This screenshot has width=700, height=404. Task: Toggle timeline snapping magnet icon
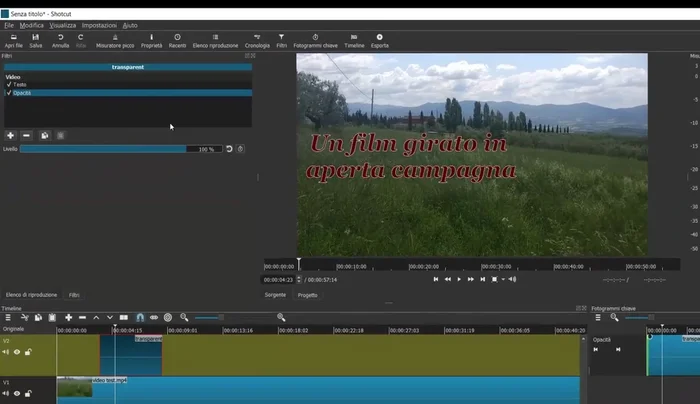point(139,317)
